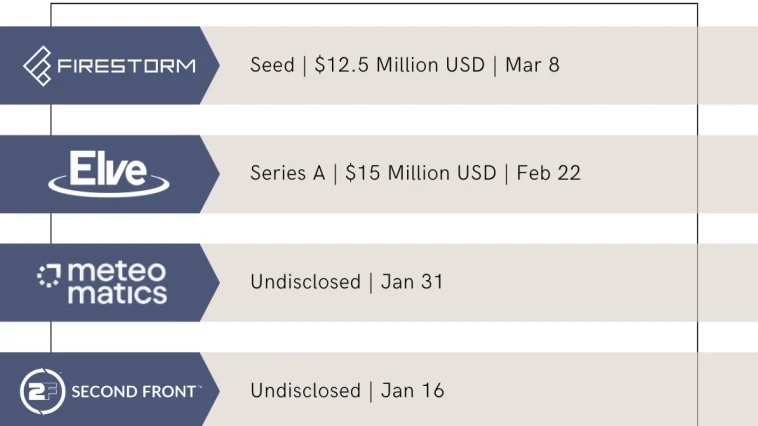Click the Firestorm diamond logo icon
This screenshot has height=426, width=758.
click(x=38, y=66)
